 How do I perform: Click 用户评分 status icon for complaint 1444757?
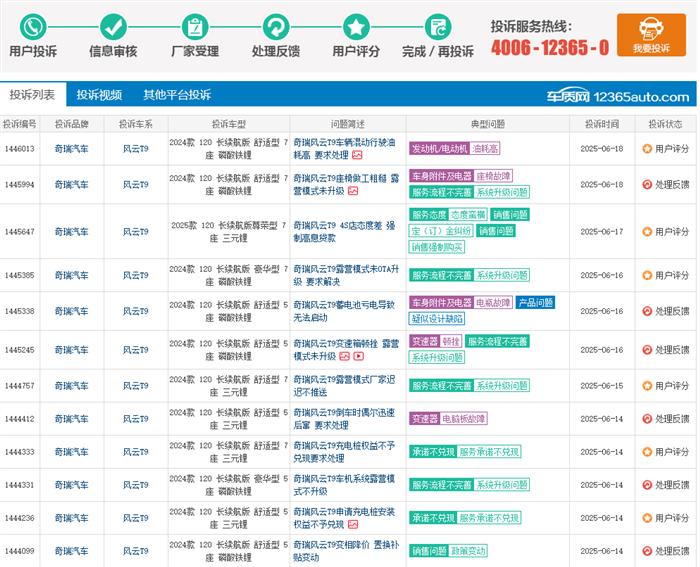coord(647,386)
